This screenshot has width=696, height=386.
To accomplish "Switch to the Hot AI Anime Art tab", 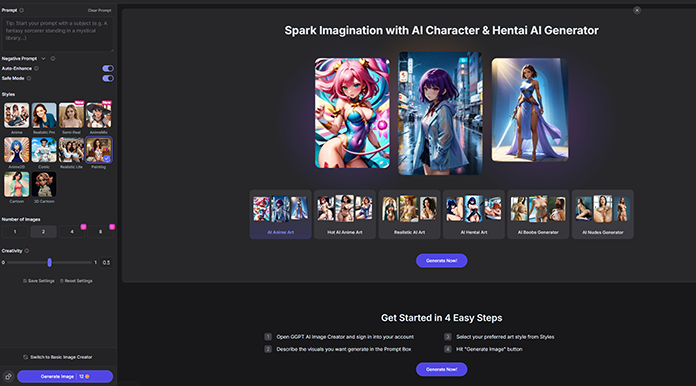I will click(345, 215).
